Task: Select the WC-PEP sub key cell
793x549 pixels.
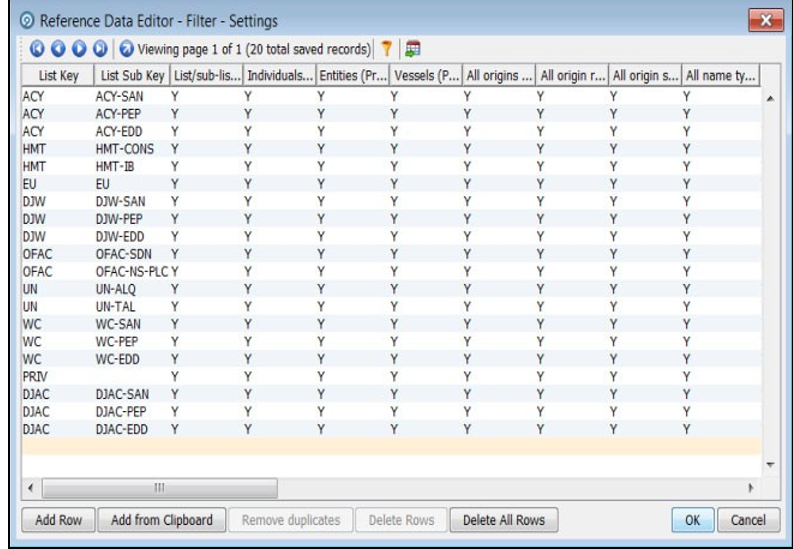Action: click(132, 342)
